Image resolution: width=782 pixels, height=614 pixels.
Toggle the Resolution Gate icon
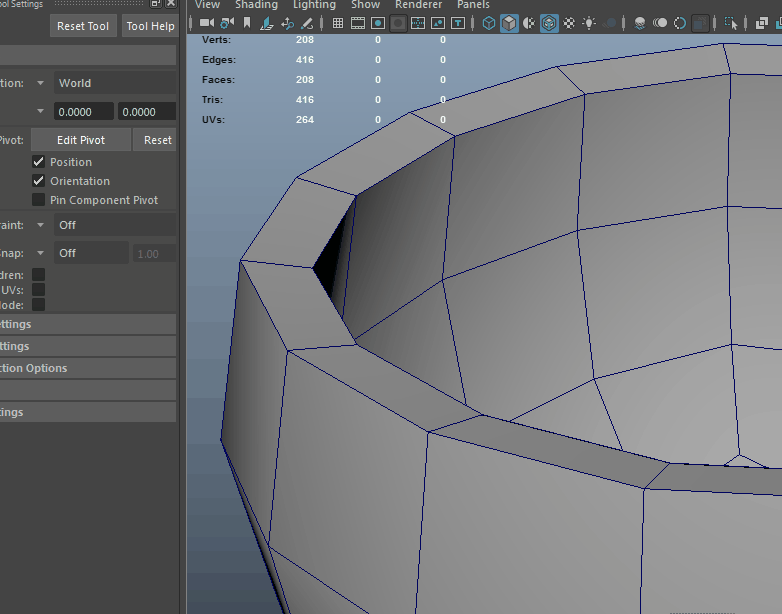coord(378,23)
